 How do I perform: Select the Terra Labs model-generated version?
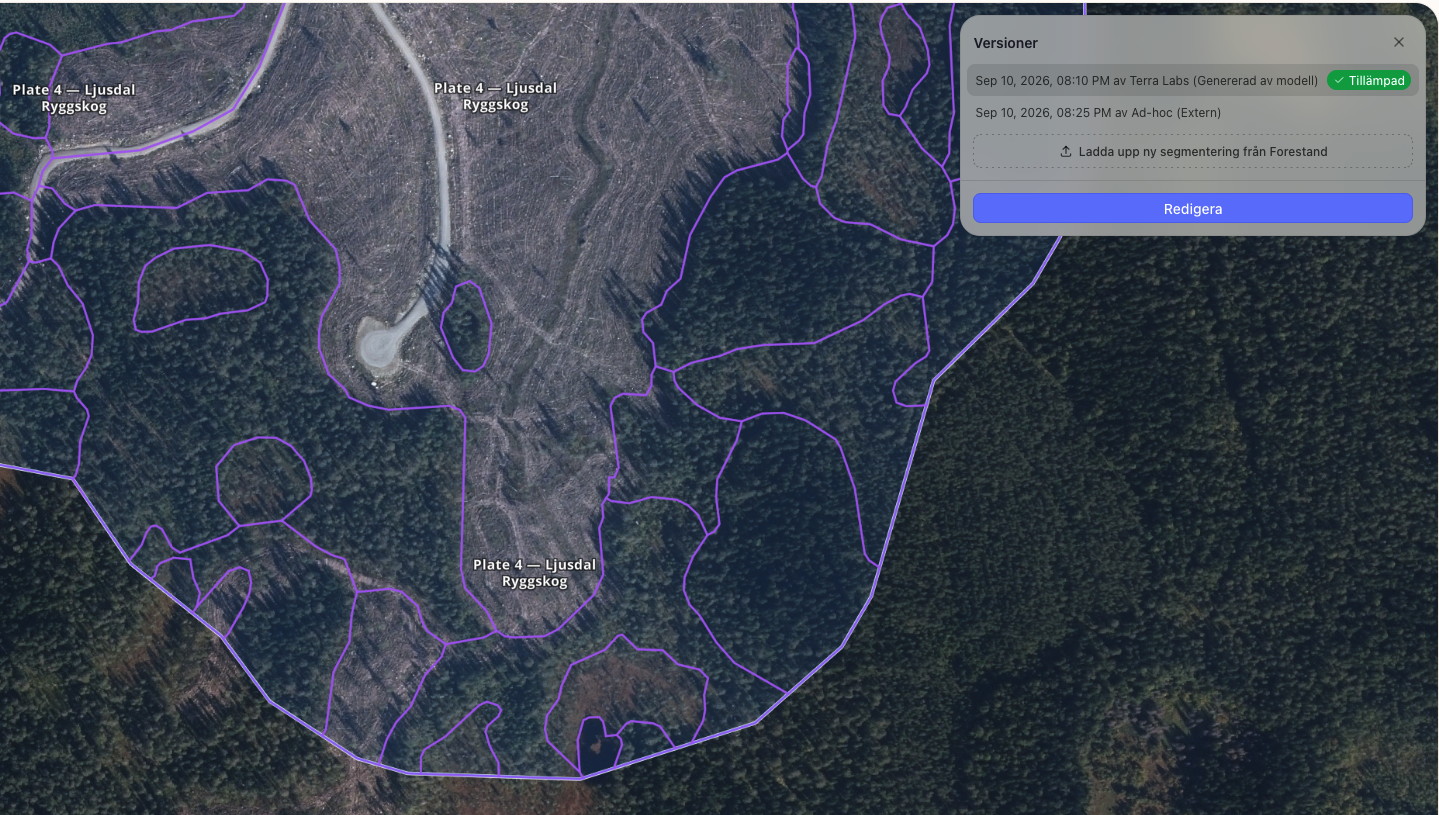click(1192, 80)
